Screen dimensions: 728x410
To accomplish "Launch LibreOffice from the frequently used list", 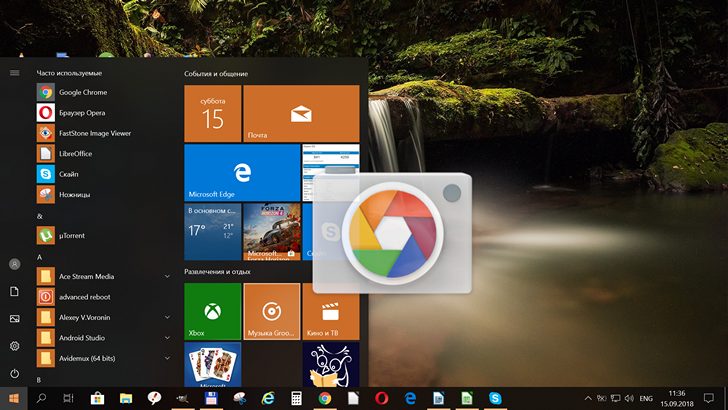I will [103, 154].
